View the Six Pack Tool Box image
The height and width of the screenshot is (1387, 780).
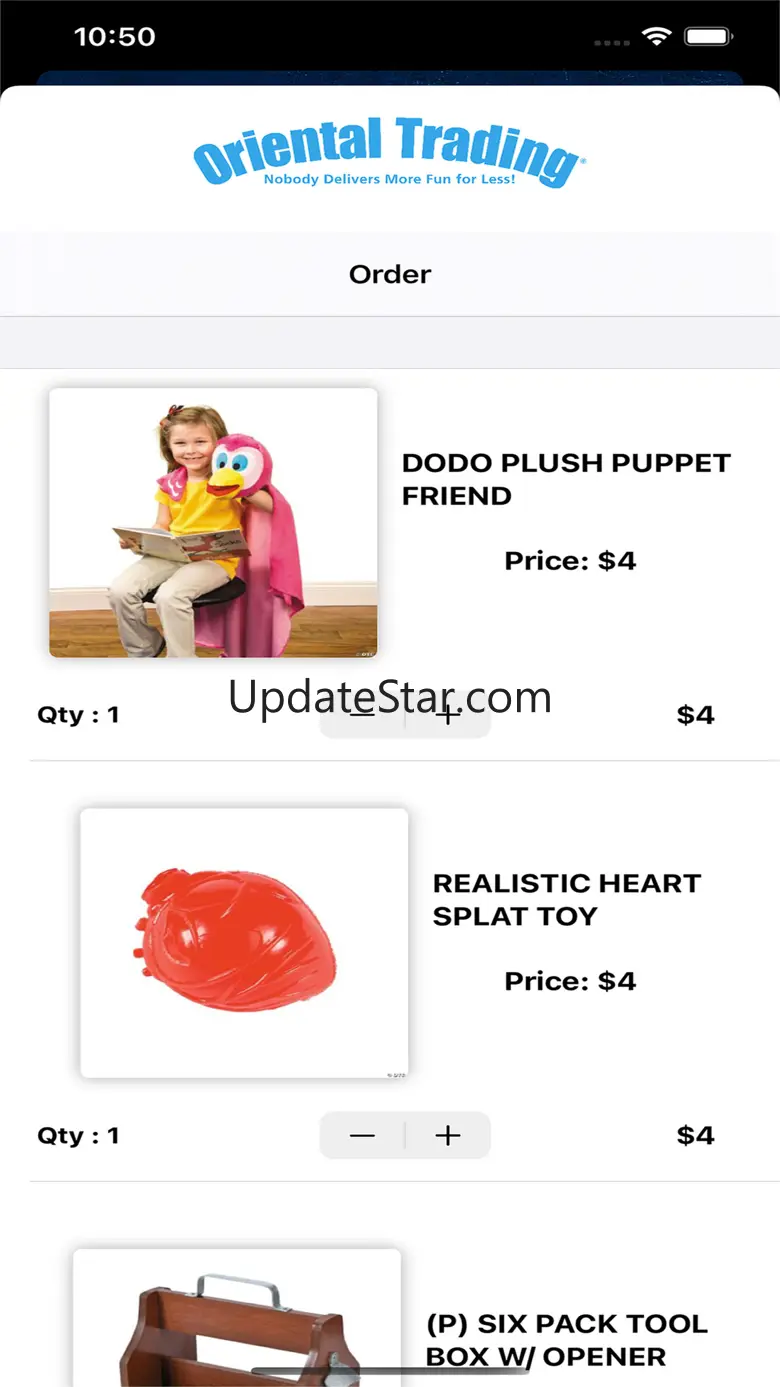click(237, 1318)
